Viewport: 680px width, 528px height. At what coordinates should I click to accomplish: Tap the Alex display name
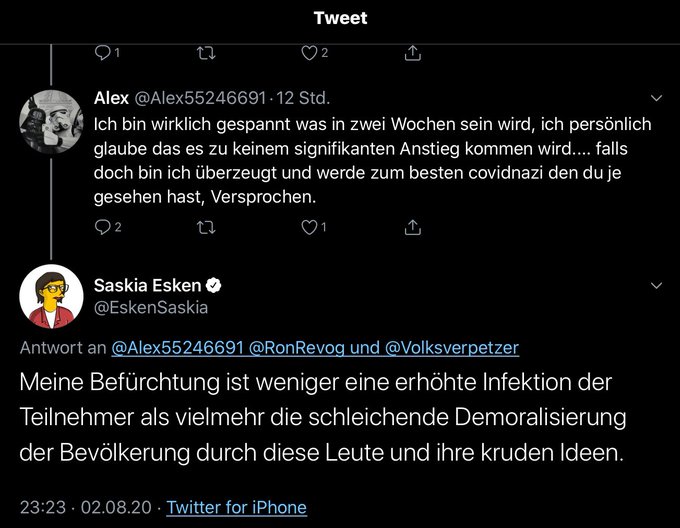111,99
